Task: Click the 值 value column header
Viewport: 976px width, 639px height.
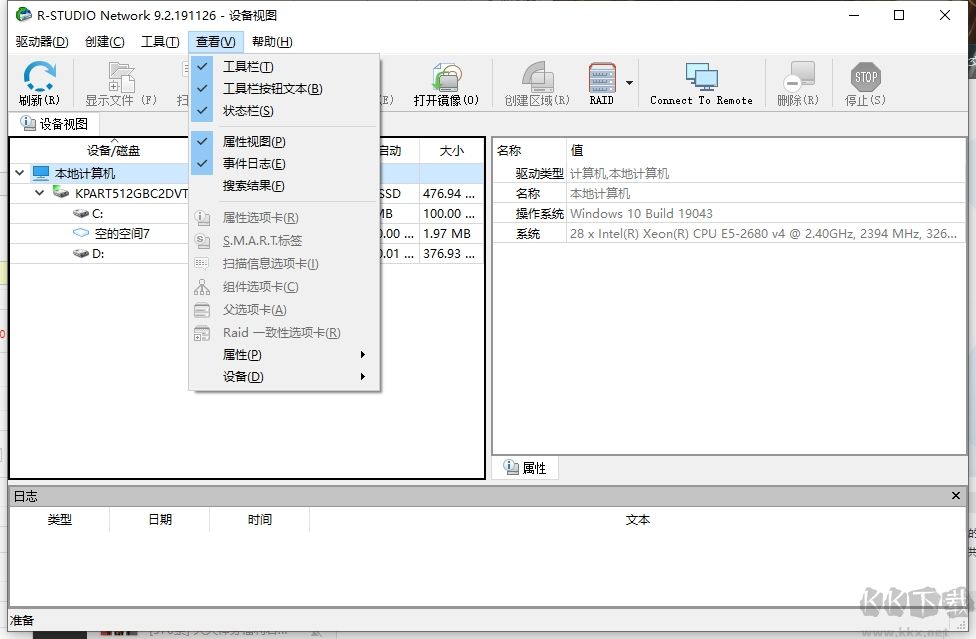Action: coord(766,150)
